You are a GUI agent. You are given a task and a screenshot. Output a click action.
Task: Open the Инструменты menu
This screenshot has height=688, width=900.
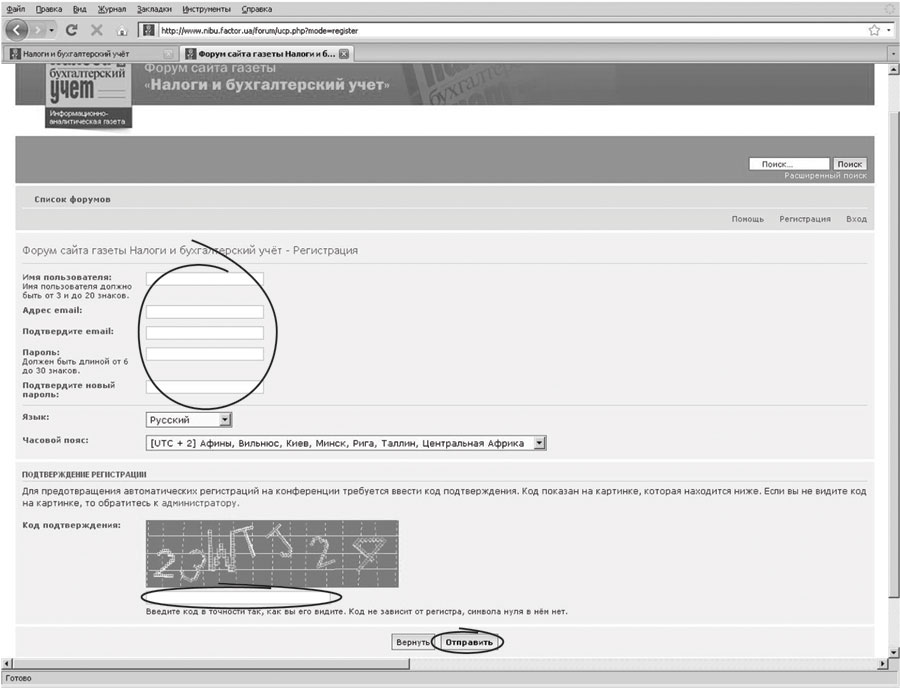(207, 9)
